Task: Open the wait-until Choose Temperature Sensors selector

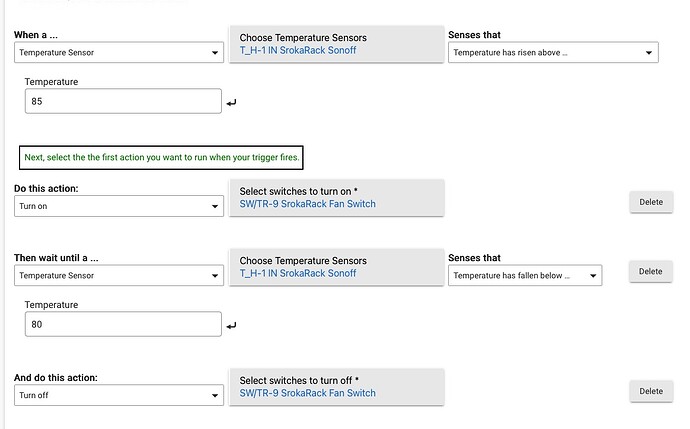Action: [x=337, y=267]
